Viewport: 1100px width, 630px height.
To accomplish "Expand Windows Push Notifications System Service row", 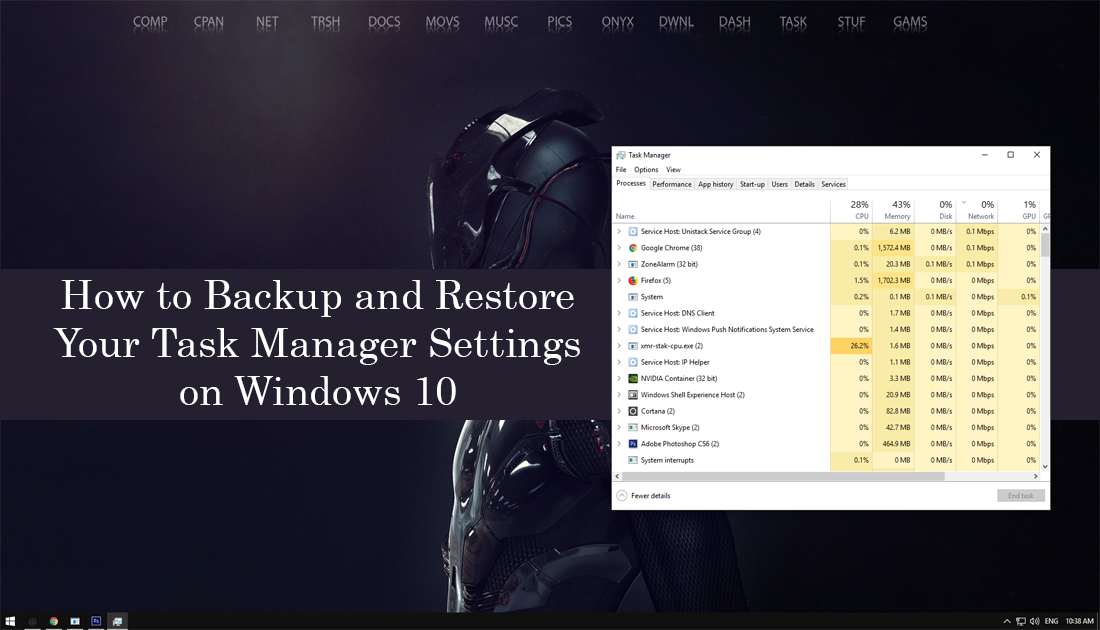I will pyautogui.click(x=619, y=330).
